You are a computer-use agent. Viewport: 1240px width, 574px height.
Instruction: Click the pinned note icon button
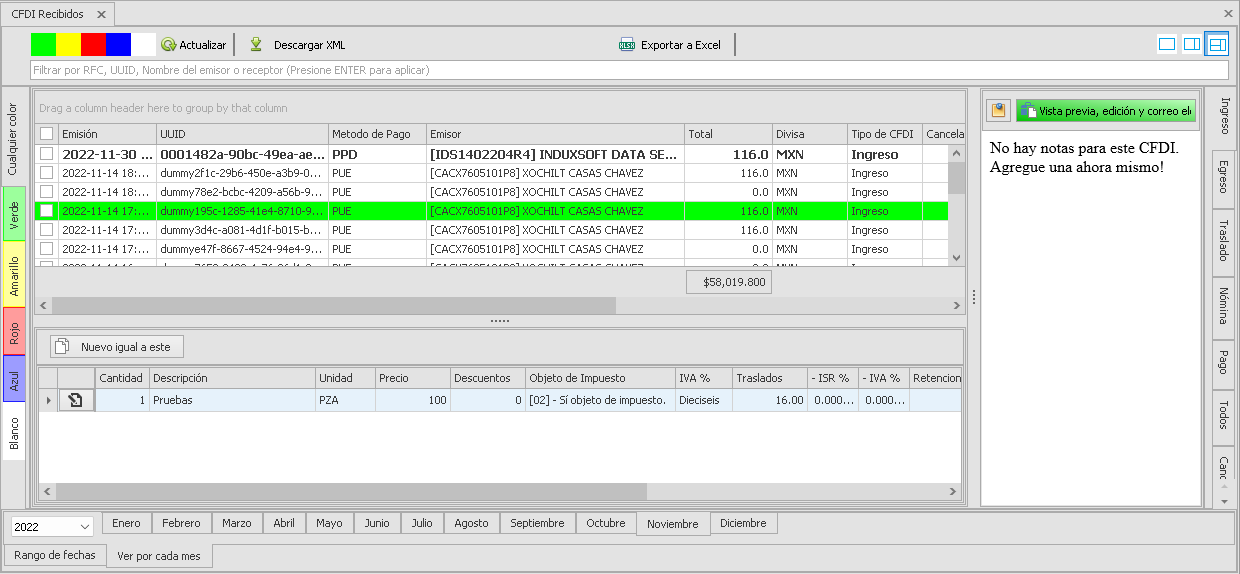tap(998, 111)
